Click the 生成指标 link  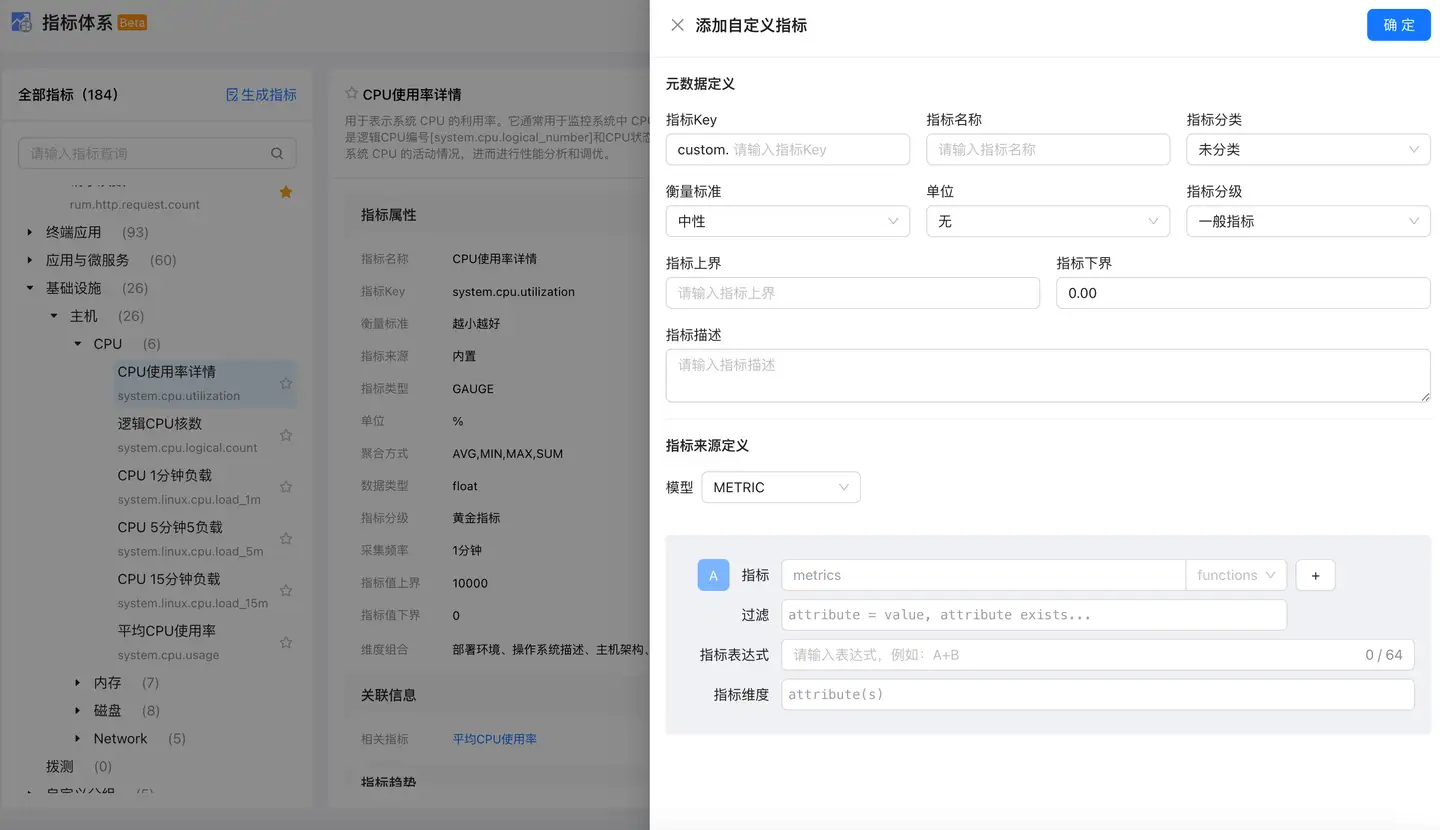click(x=261, y=94)
